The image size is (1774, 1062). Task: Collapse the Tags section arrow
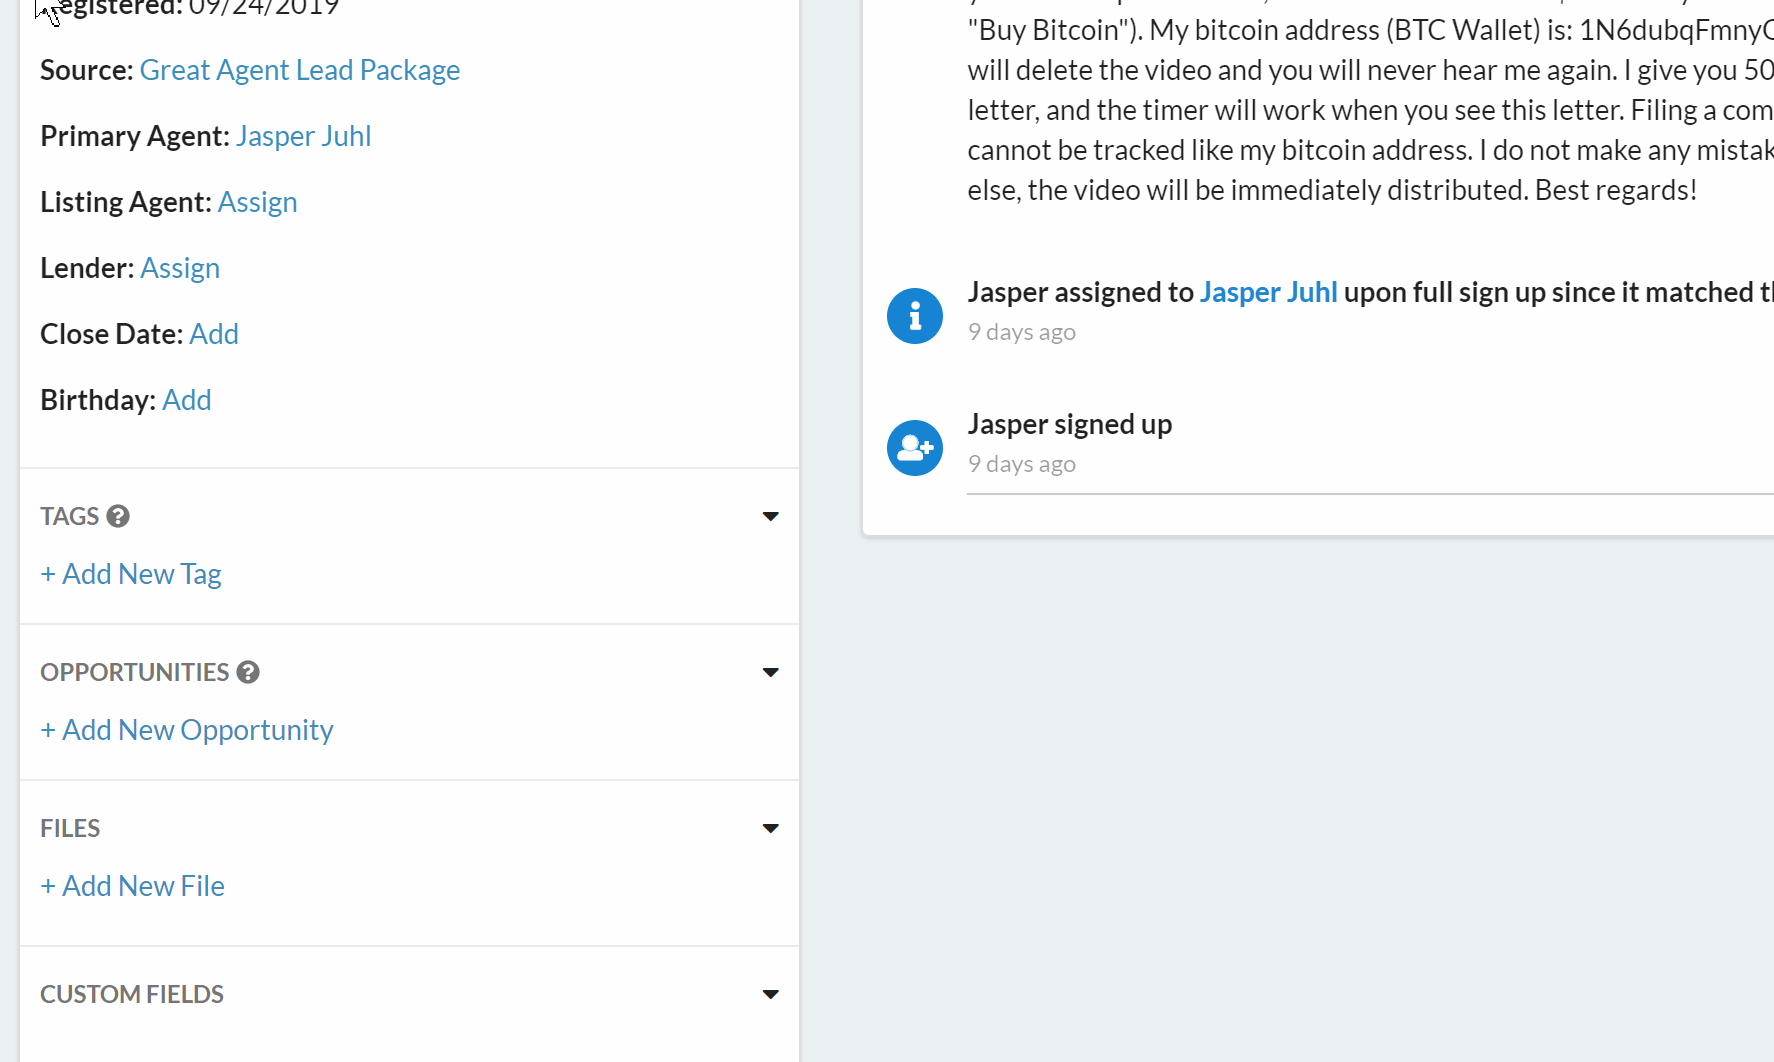(x=770, y=516)
